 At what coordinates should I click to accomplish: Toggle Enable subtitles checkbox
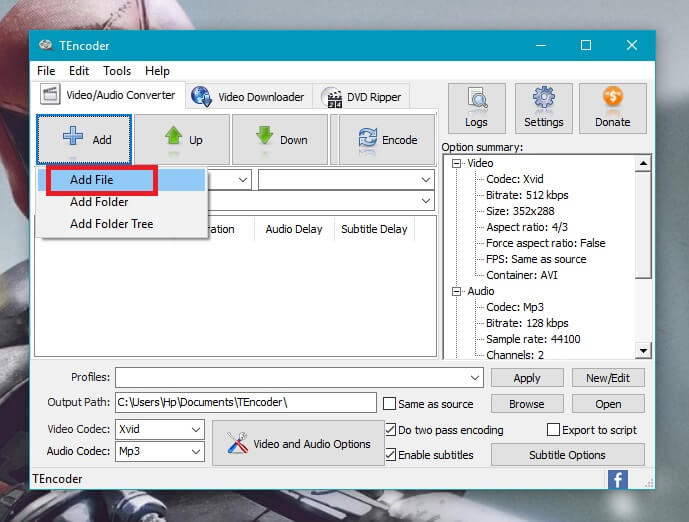point(390,454)
